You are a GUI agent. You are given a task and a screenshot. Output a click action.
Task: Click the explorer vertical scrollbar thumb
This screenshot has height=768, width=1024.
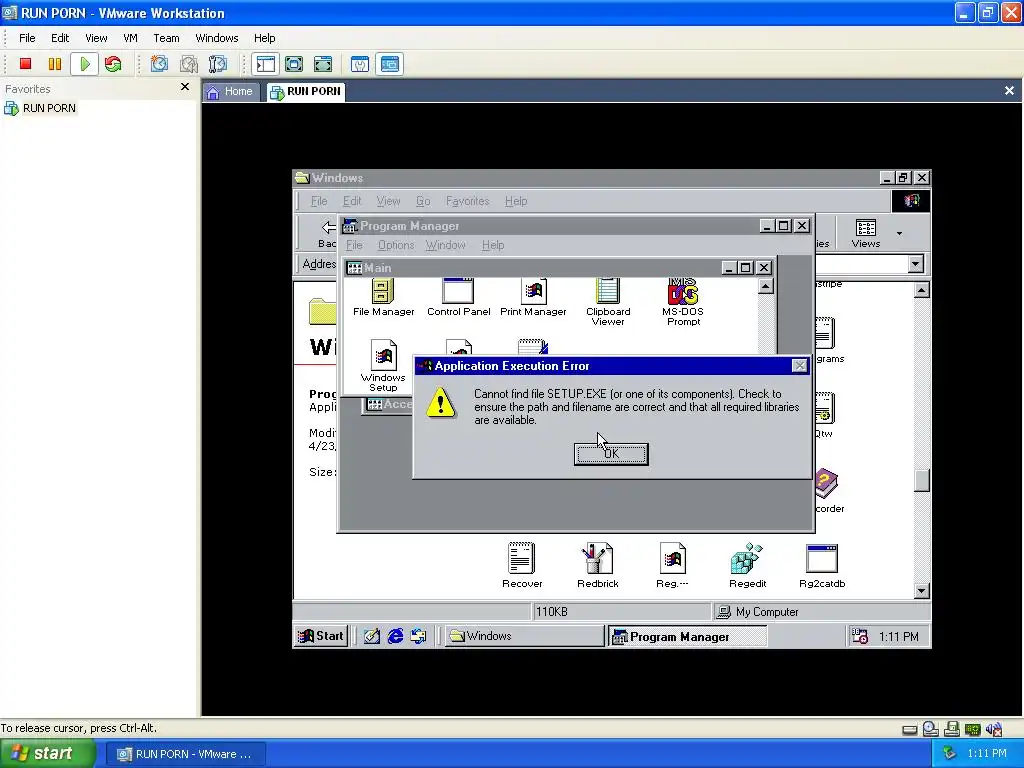921,481
